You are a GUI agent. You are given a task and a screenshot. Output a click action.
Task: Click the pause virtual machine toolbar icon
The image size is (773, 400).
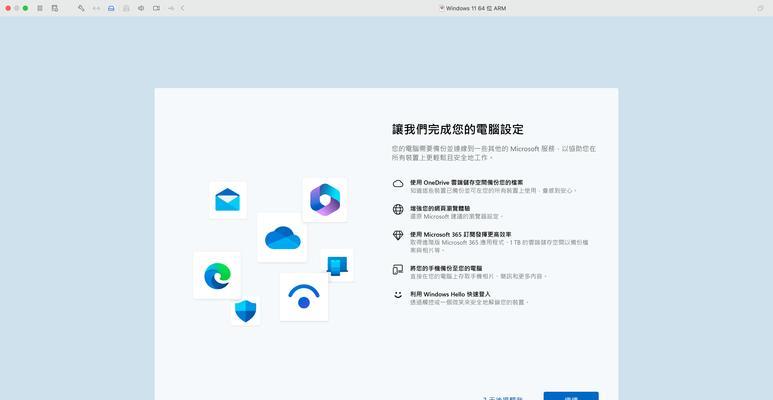pyautogui.click(x=40, y=8)
